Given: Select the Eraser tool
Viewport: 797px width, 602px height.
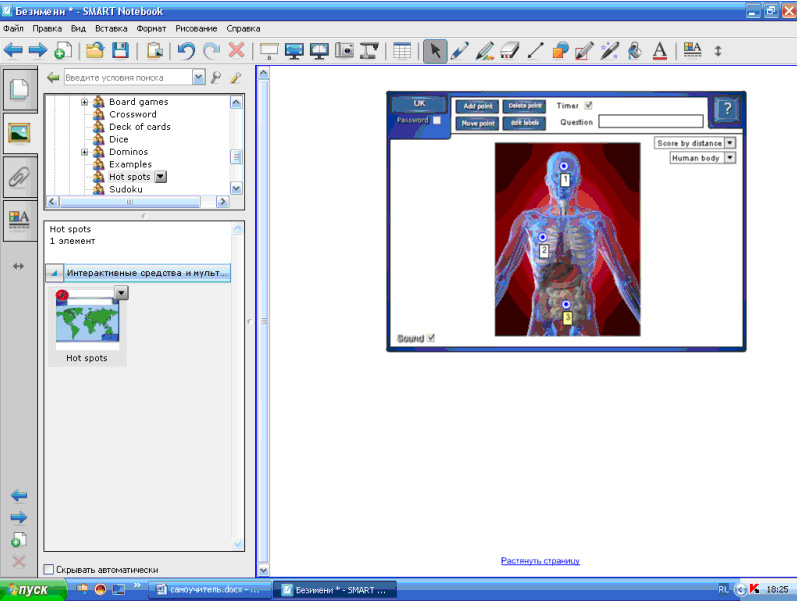Looking at the screenshot, I should [x=510, y=50].
